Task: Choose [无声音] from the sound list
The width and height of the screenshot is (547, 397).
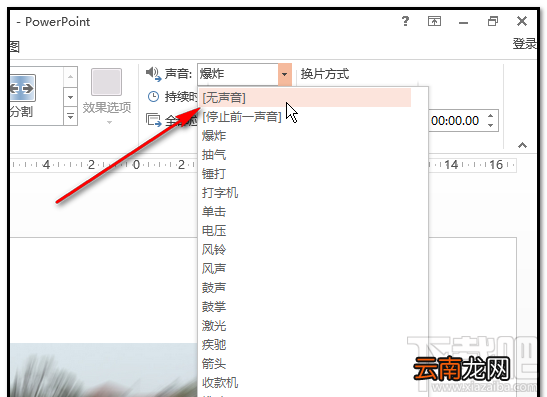Action: (306, 98)
